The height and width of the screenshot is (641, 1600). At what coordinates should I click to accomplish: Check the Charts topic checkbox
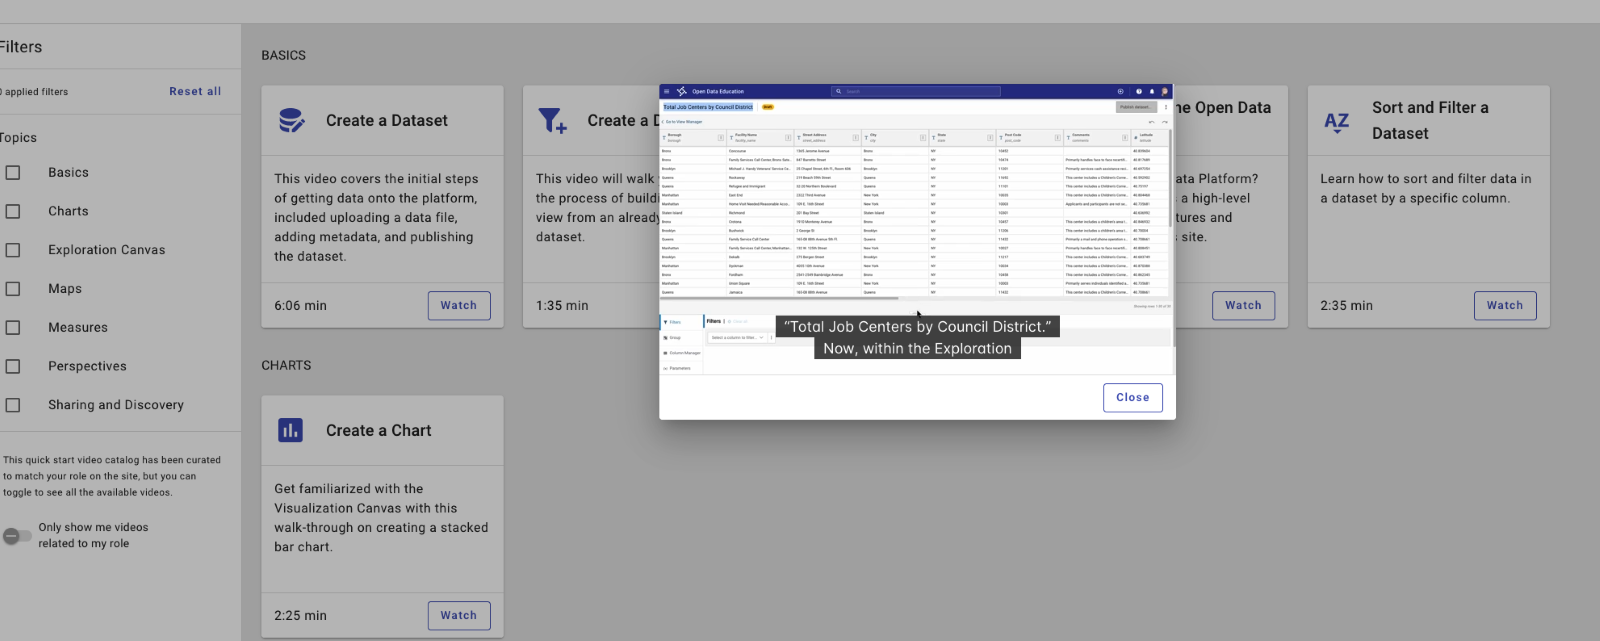[x=13, y=212]
